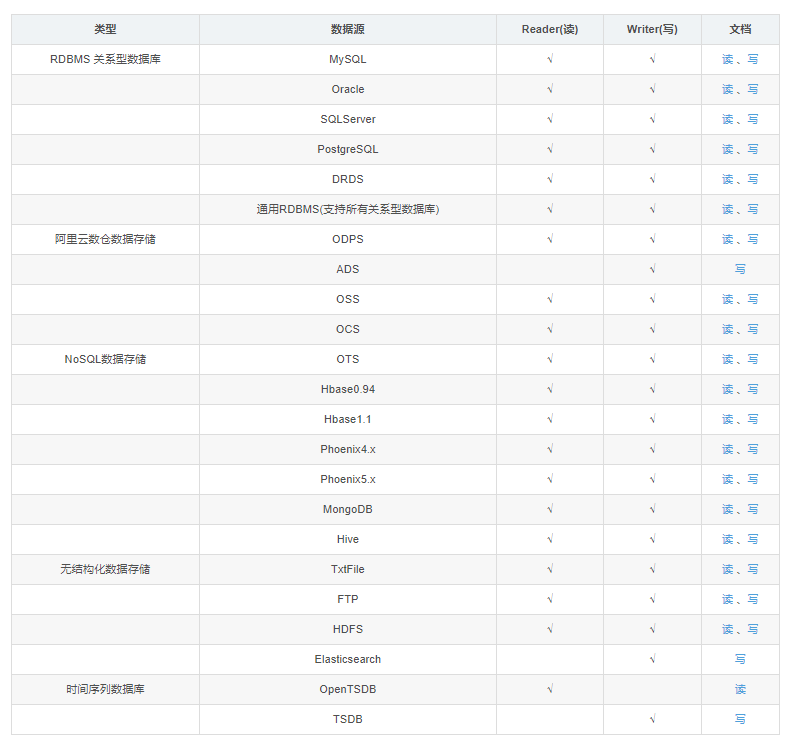Open the SQLServer read doc link

[x=728, y=119]
